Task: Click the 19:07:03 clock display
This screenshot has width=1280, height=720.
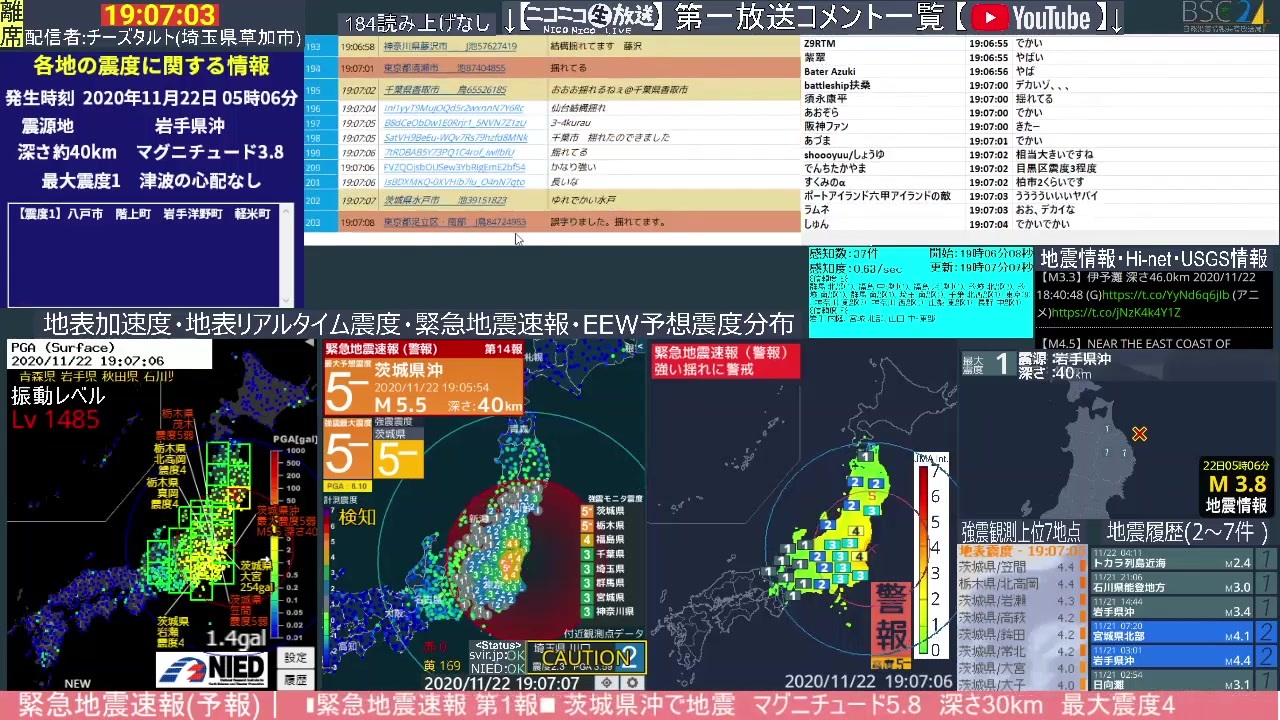Action: point(160,15)
